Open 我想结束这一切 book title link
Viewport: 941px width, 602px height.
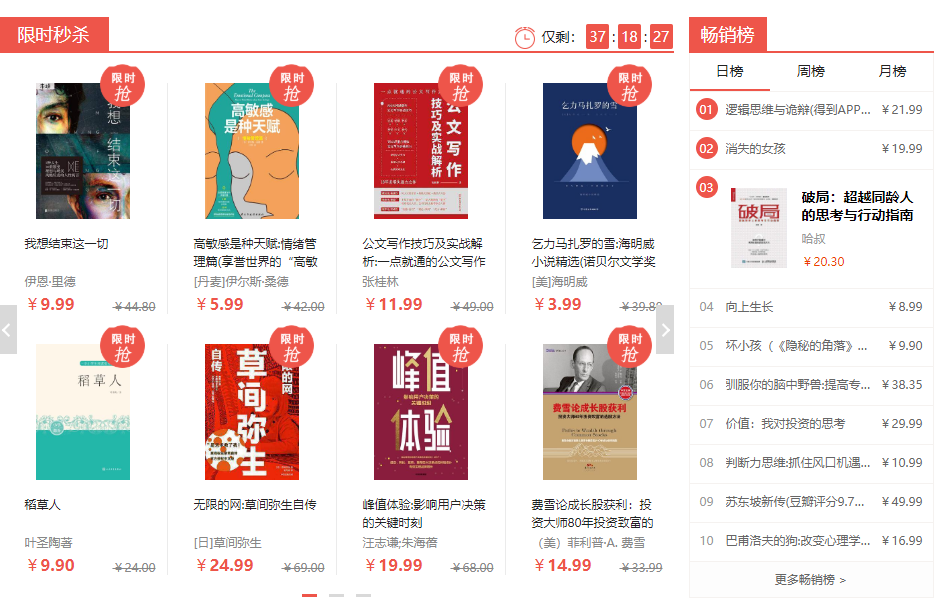point(66,244)
